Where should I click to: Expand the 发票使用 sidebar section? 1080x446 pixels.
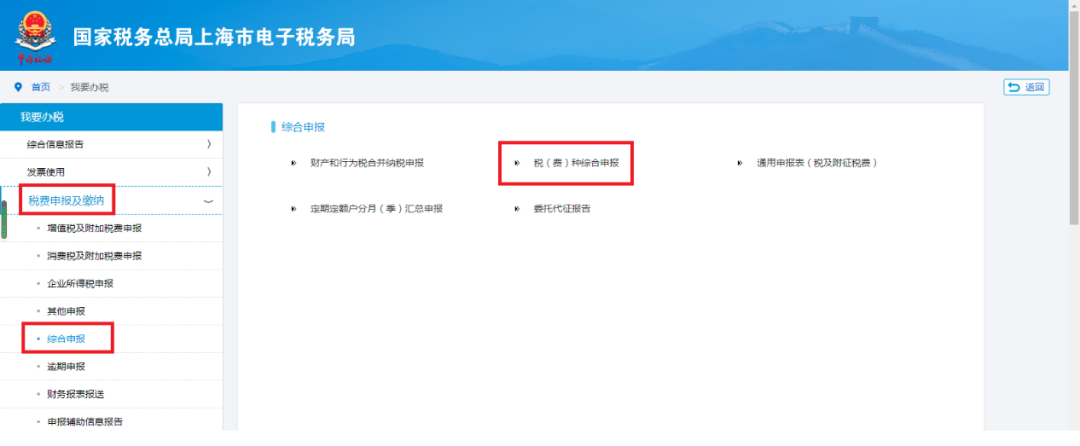pyautogui.click(x=209, y=172)
